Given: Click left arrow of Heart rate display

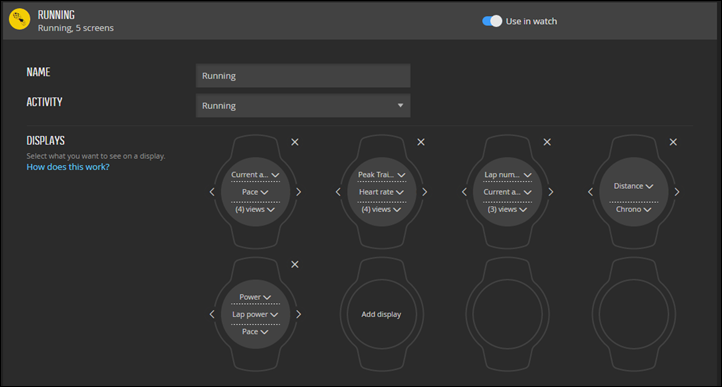Looking at the screenshot, I should pyautogui.click(x=338, y=192).
